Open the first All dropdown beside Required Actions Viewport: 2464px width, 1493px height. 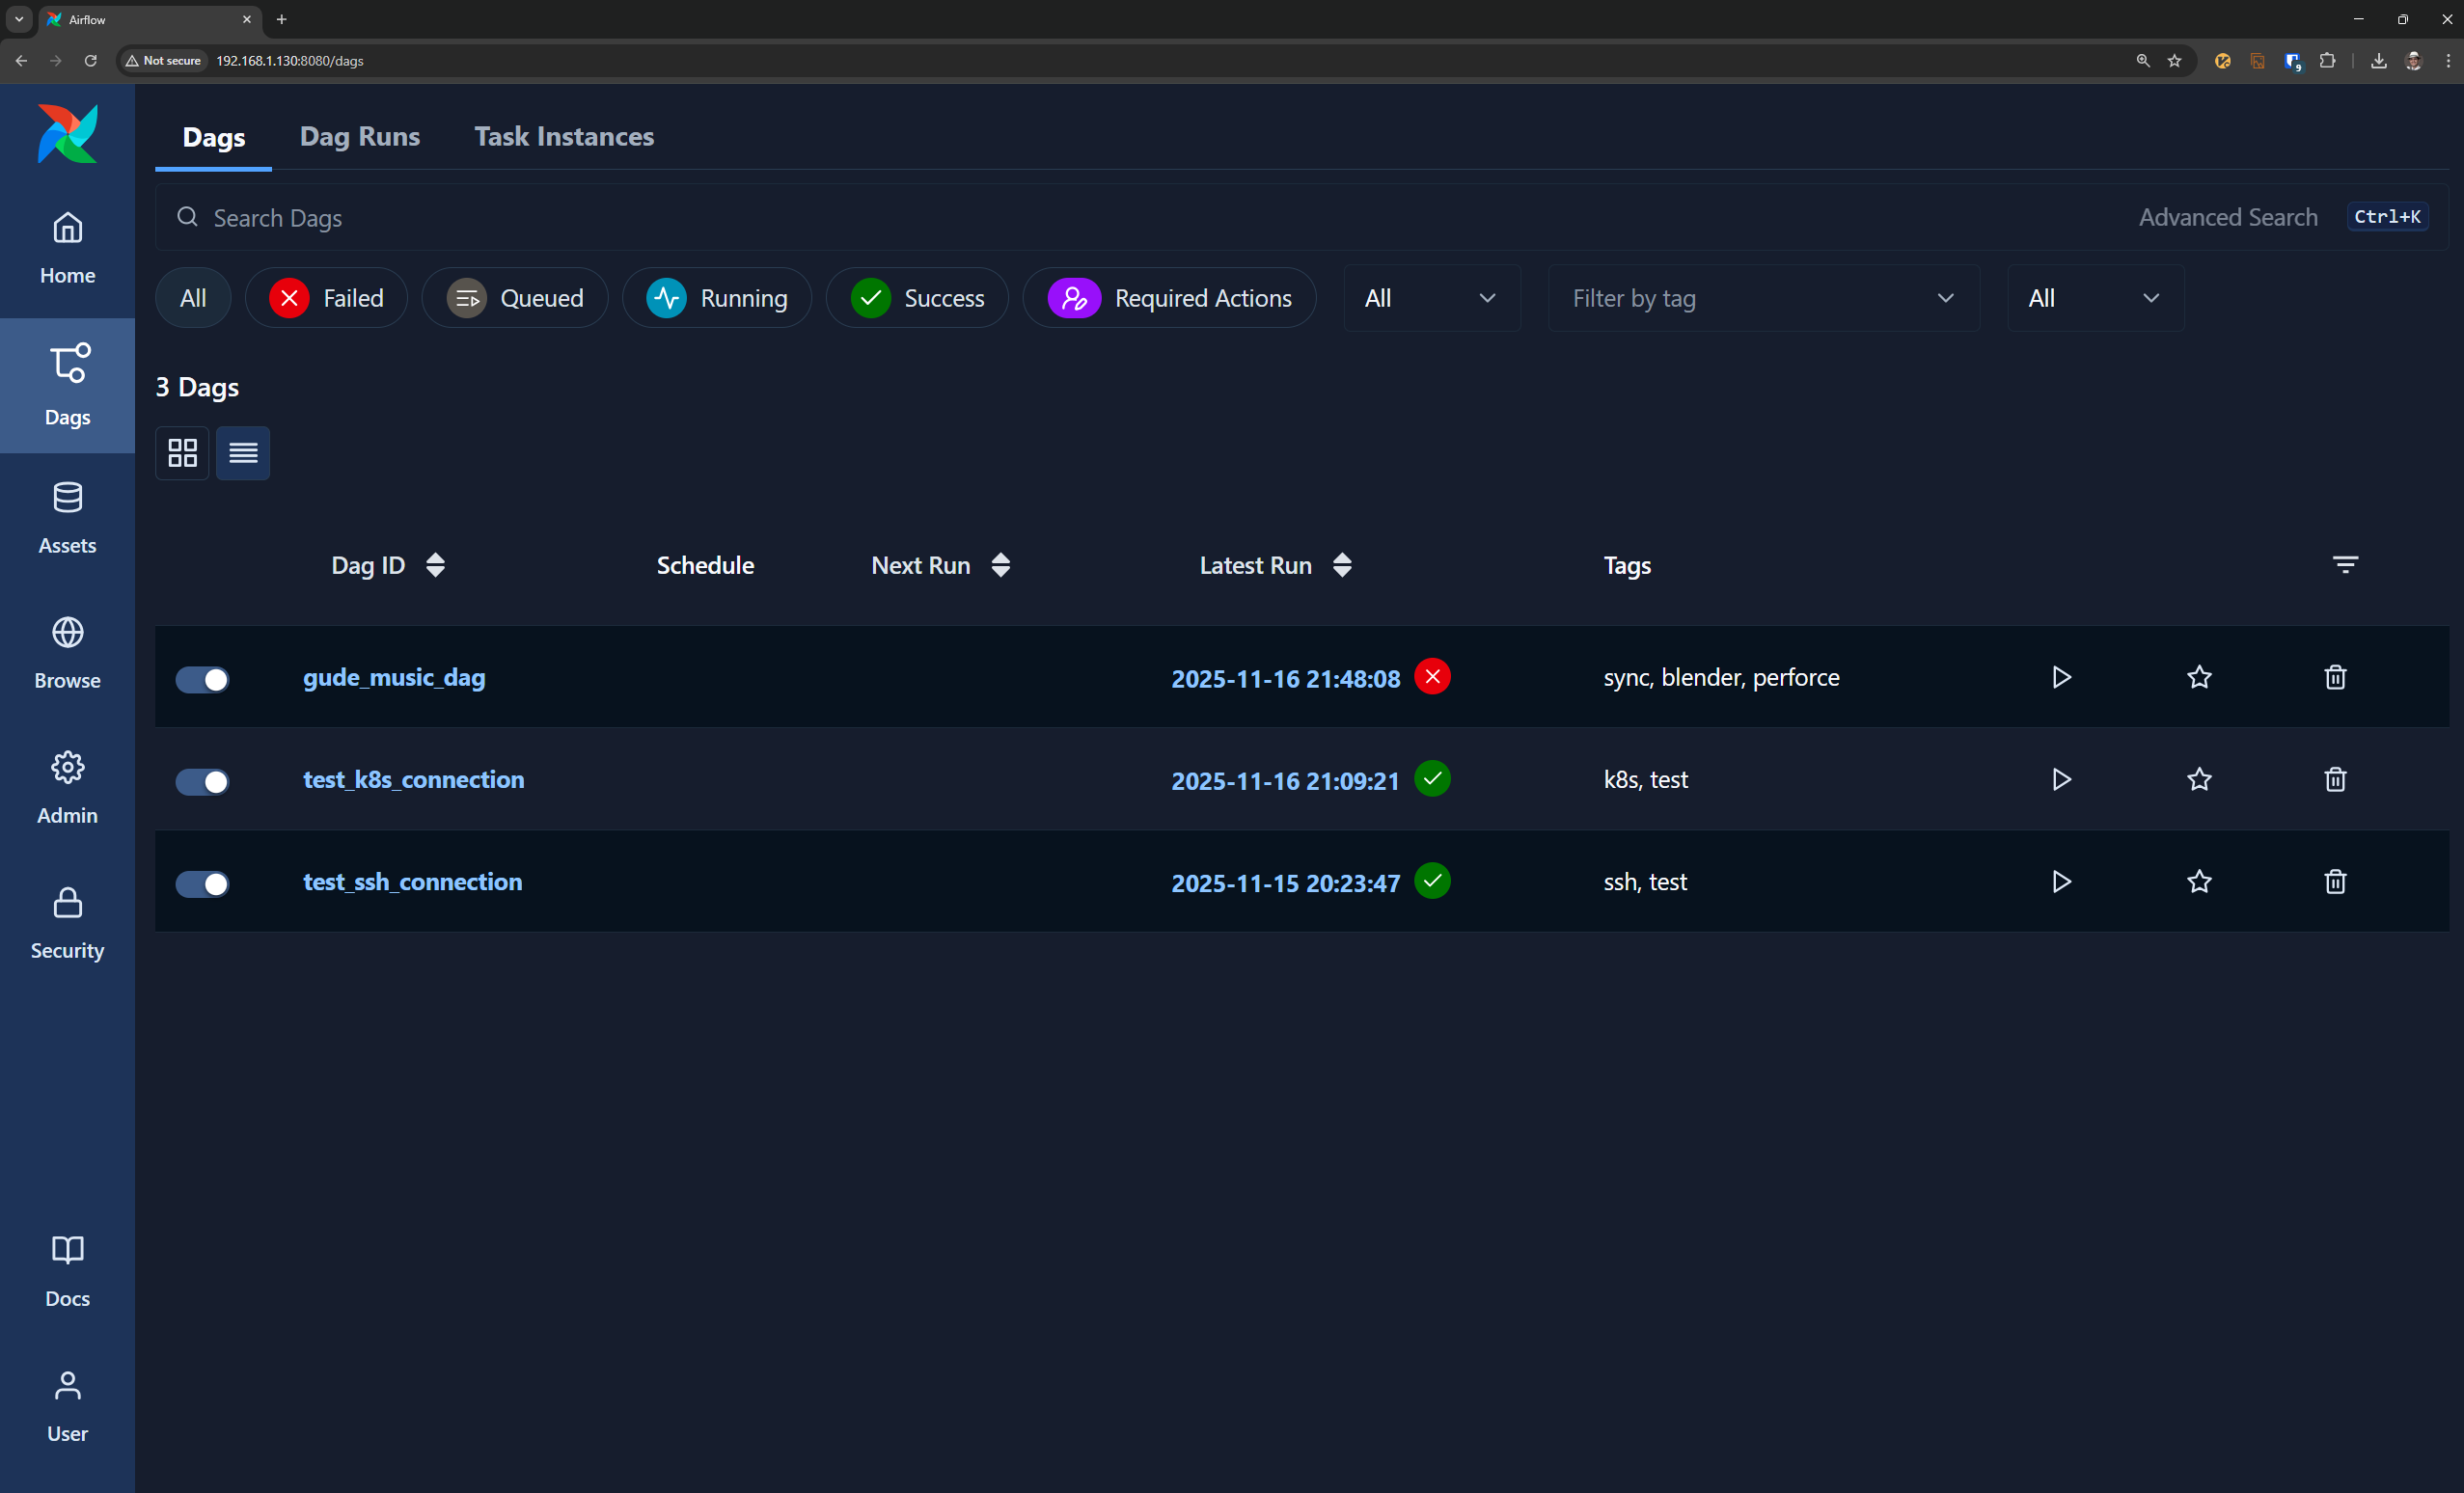1430,298
